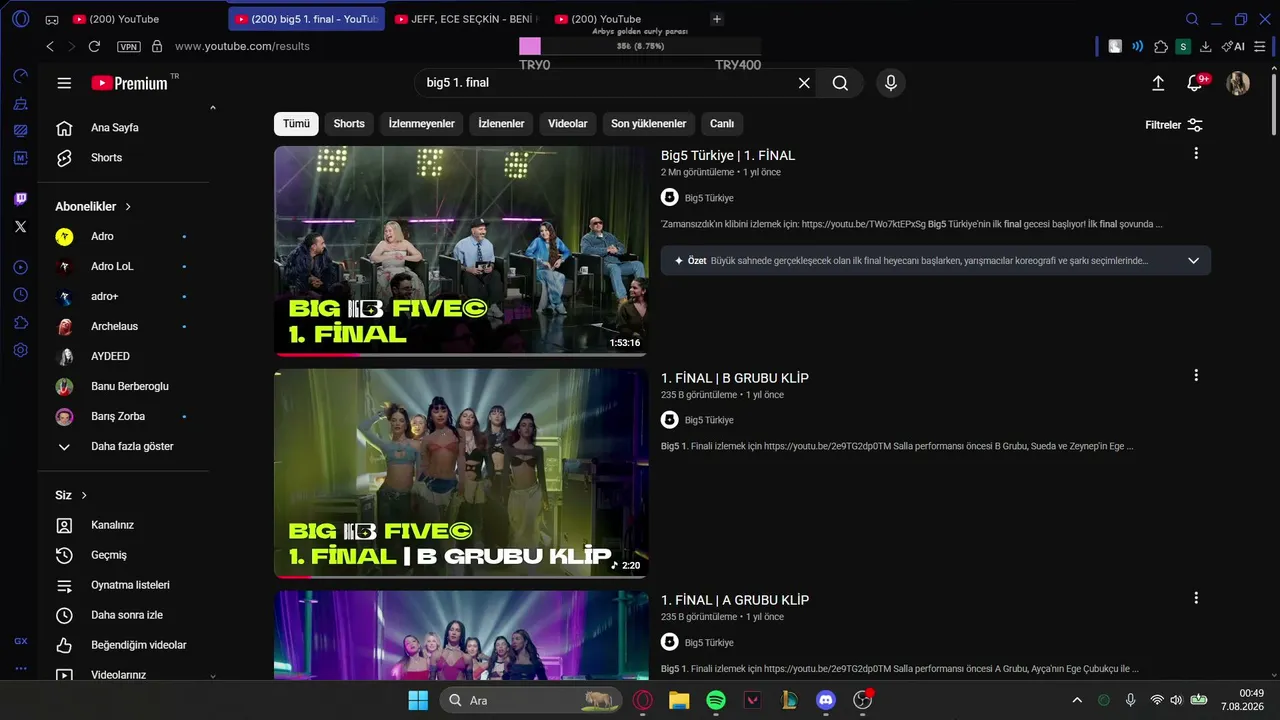This screenshot has width=1280, height=720.
Task: Select the Shorts filter chip
Action: click(349, 124)
